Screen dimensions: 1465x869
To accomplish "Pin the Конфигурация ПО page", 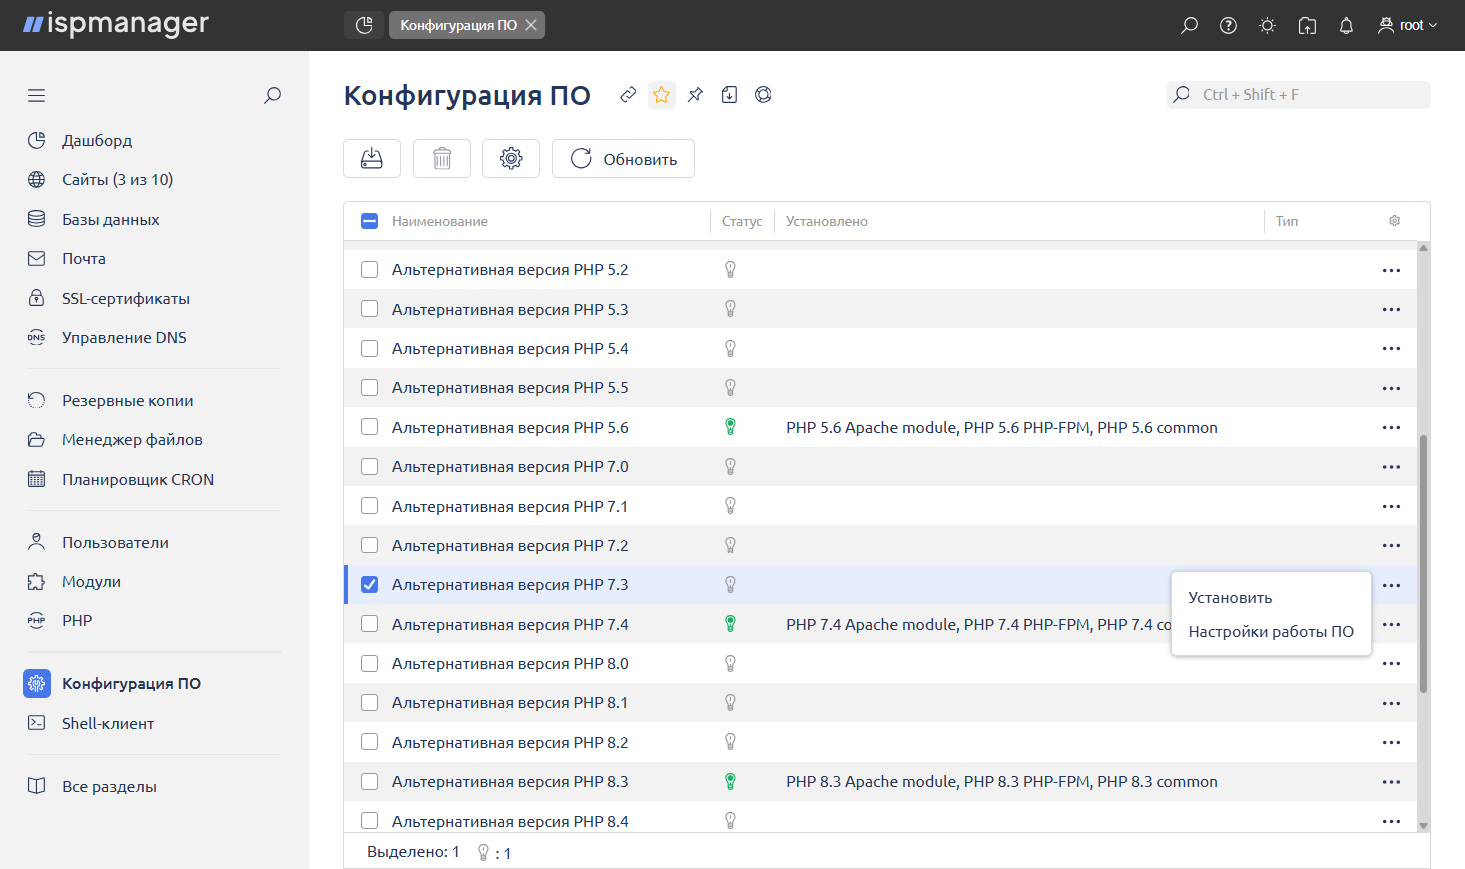I will pos(695,95).
